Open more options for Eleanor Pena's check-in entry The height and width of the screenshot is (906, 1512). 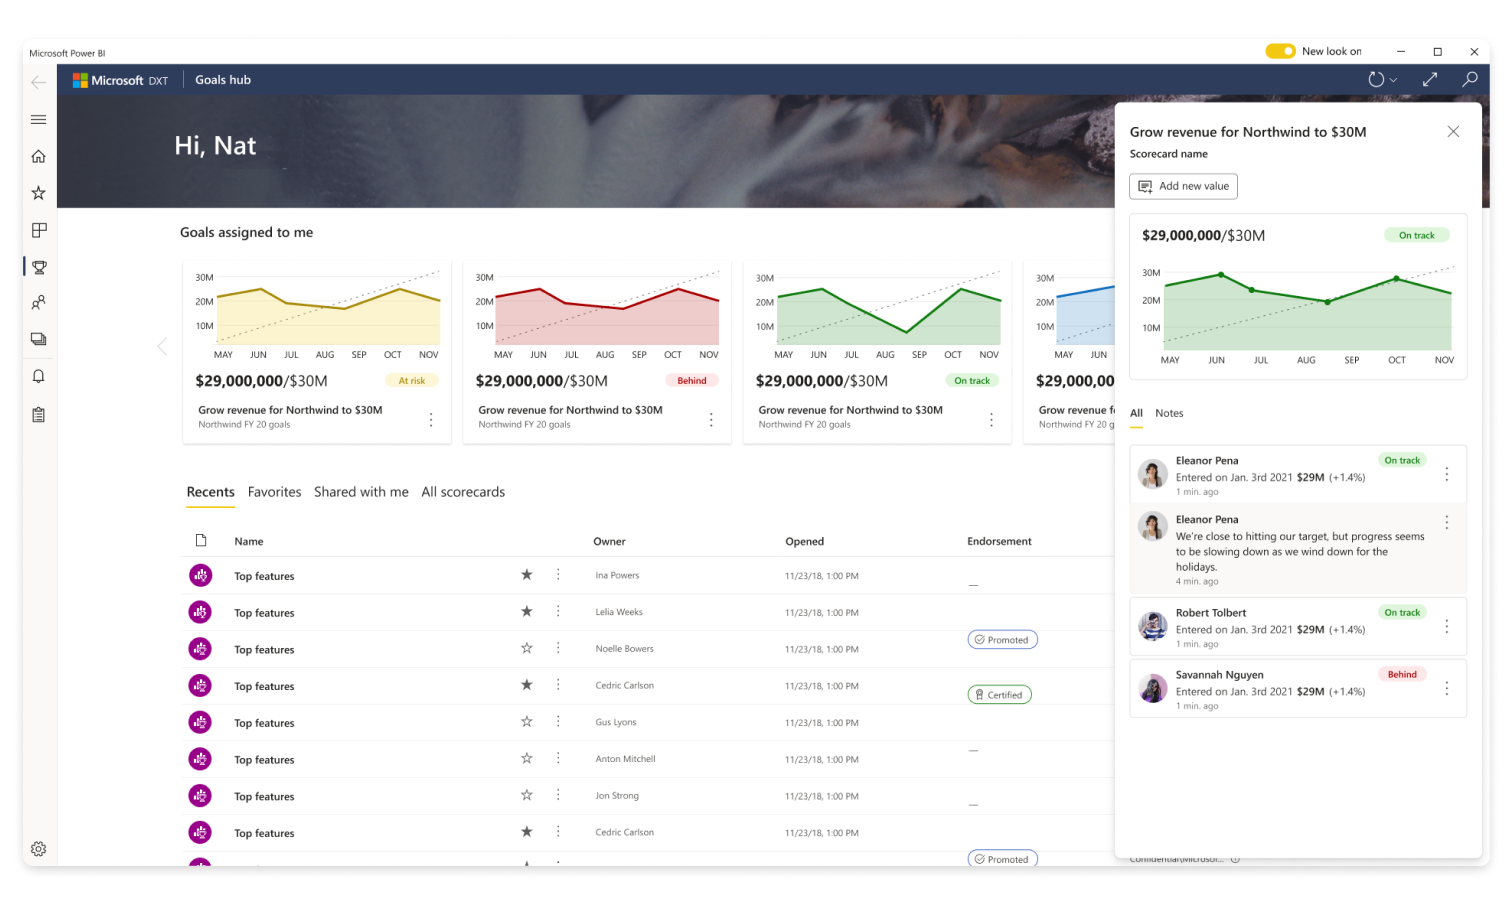click(1446, 474)
